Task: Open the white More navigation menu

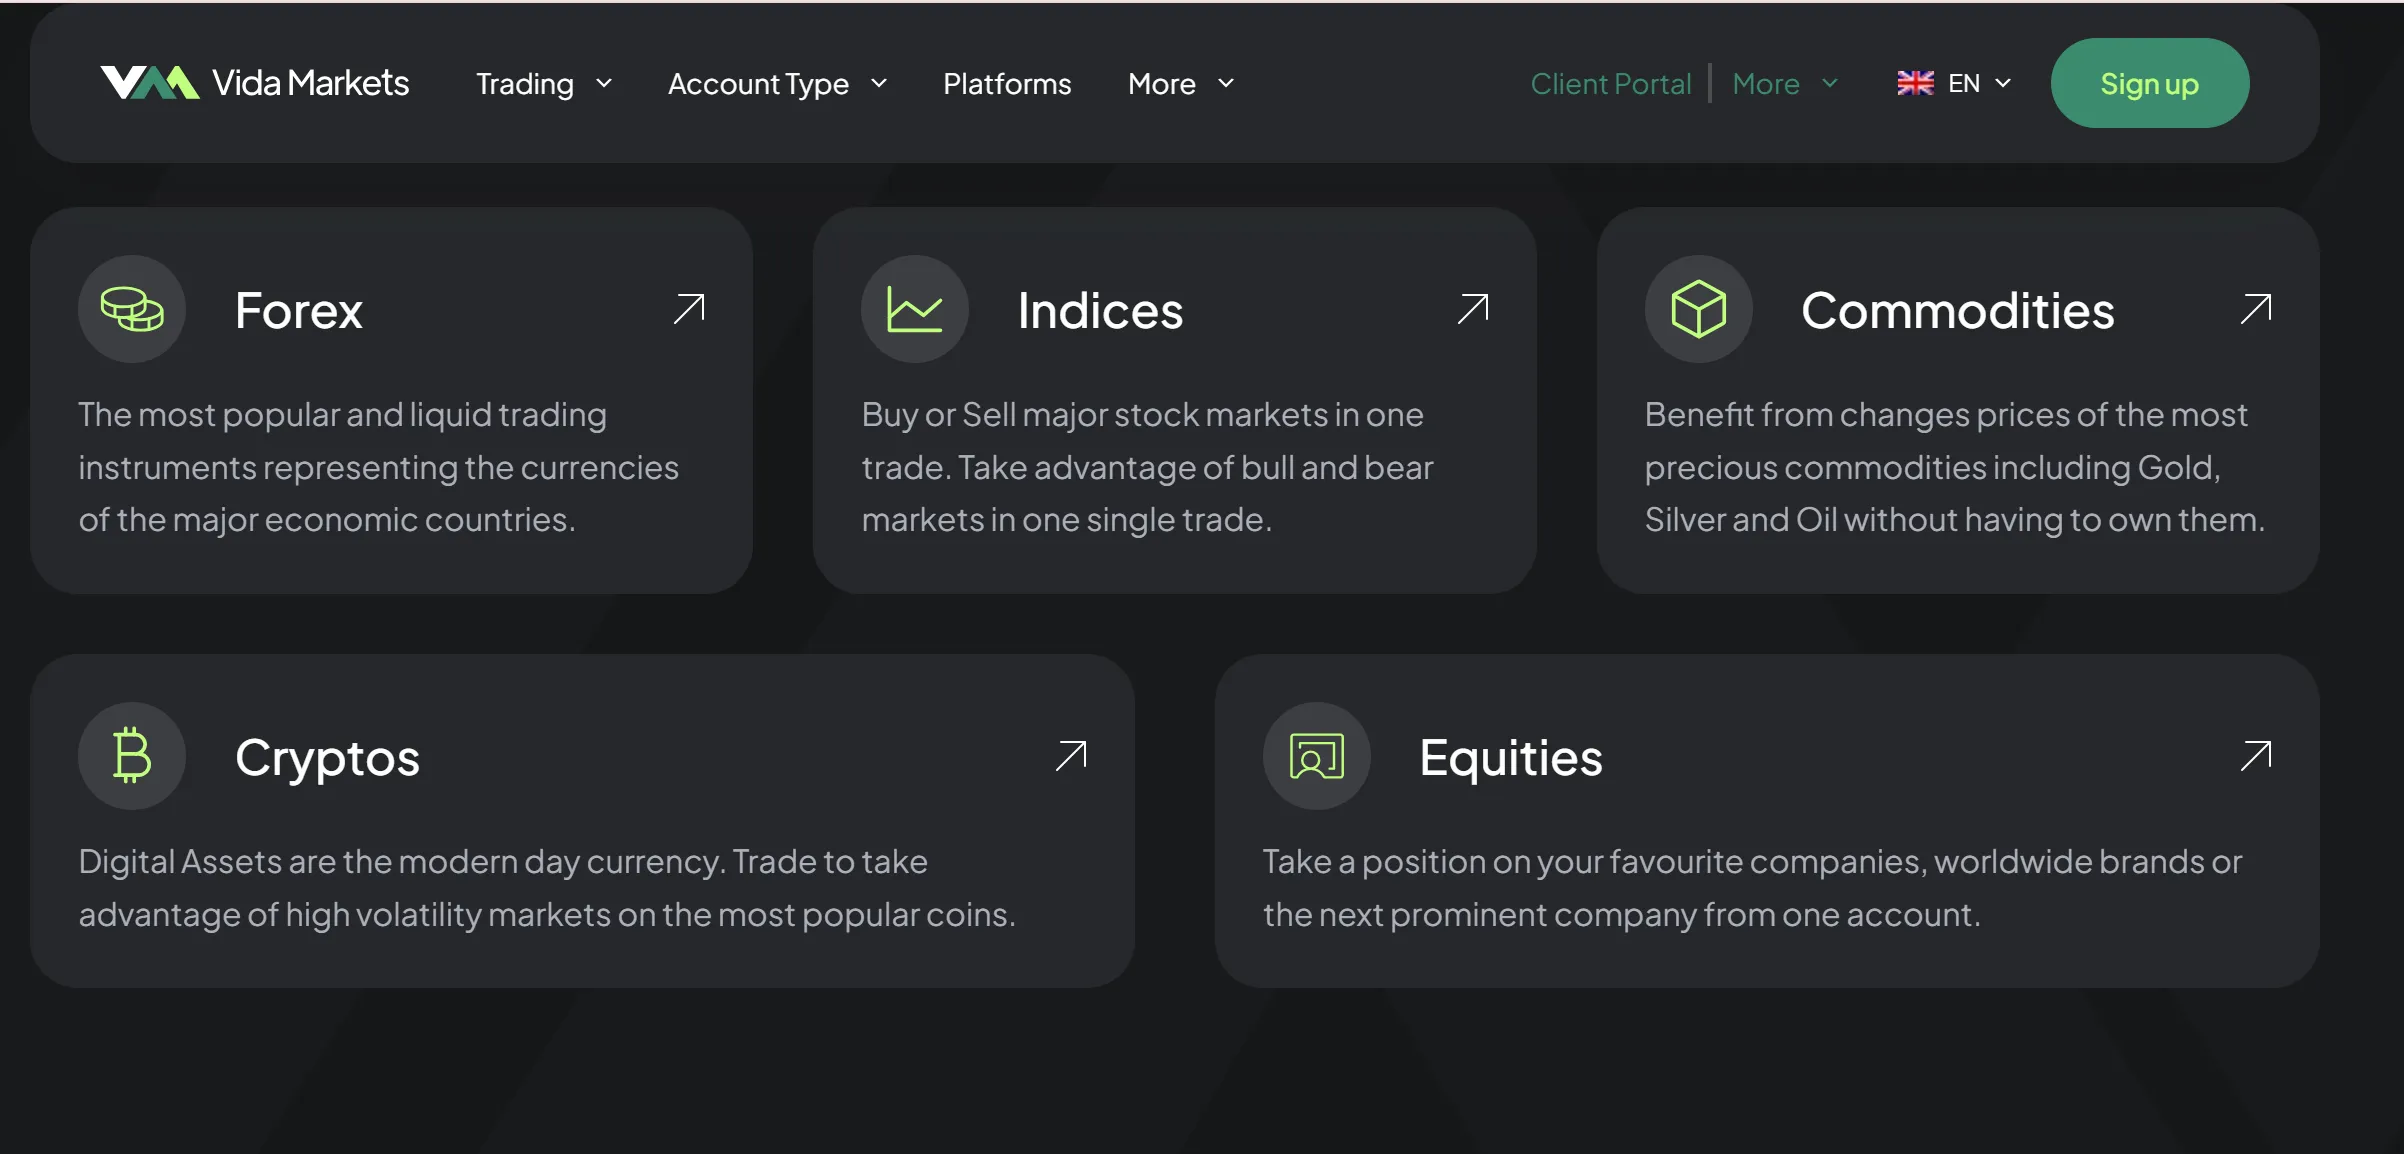Action: click(1162, 84)
